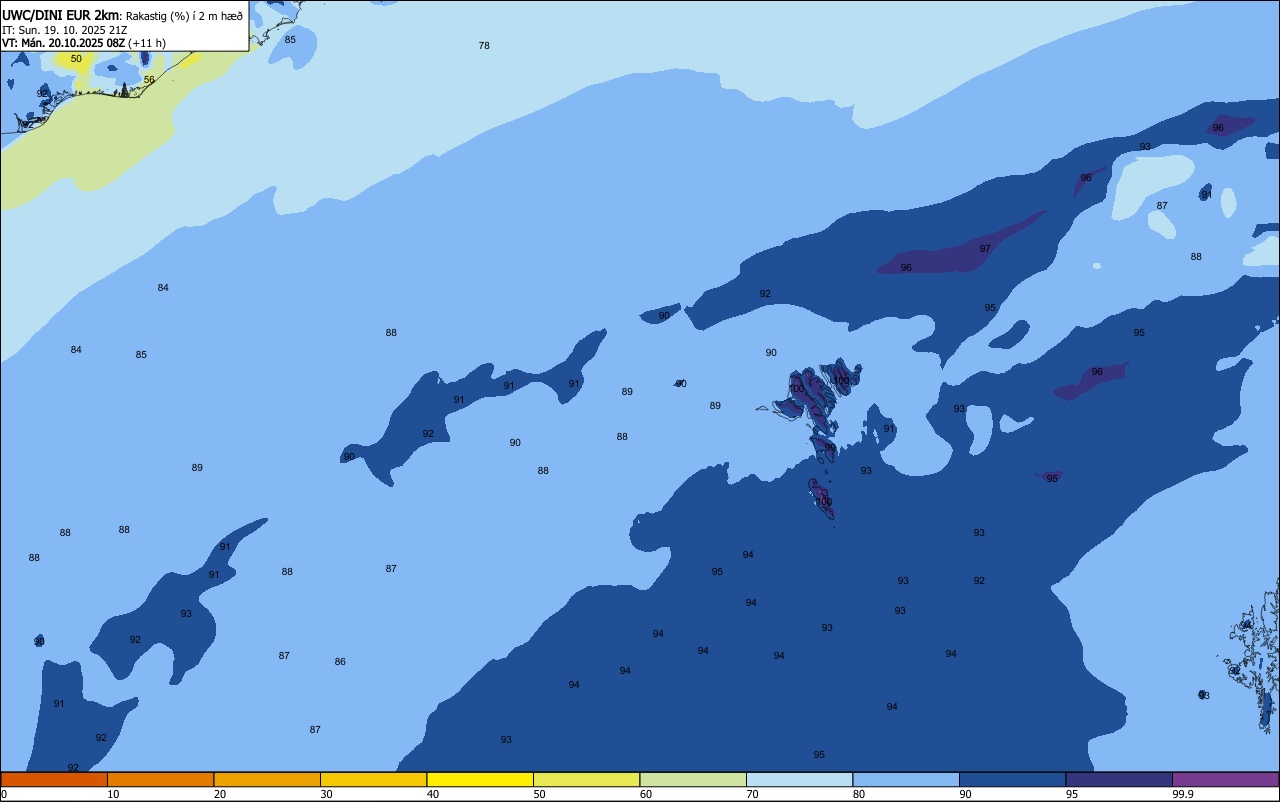This screenshot has width=1280, height=802.
Task: Pick the pale yellow-green 50–60 legend segment
Action: tap(586, 779)
